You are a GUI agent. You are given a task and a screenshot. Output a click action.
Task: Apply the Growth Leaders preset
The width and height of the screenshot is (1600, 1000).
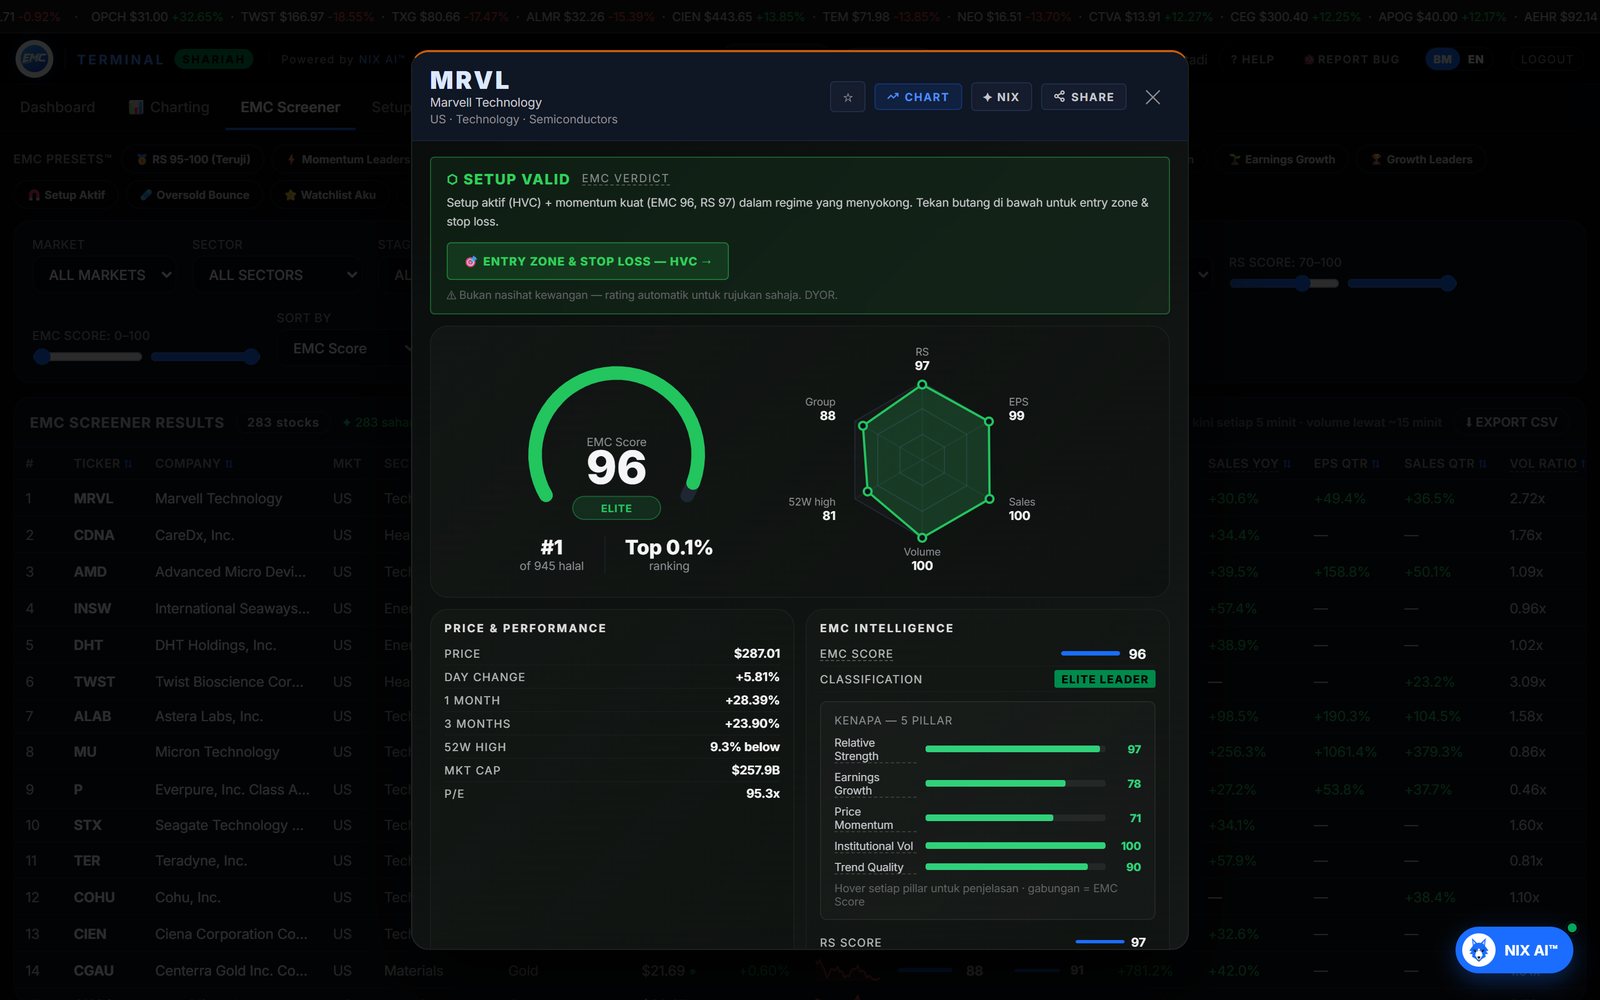pos(1421,159)
